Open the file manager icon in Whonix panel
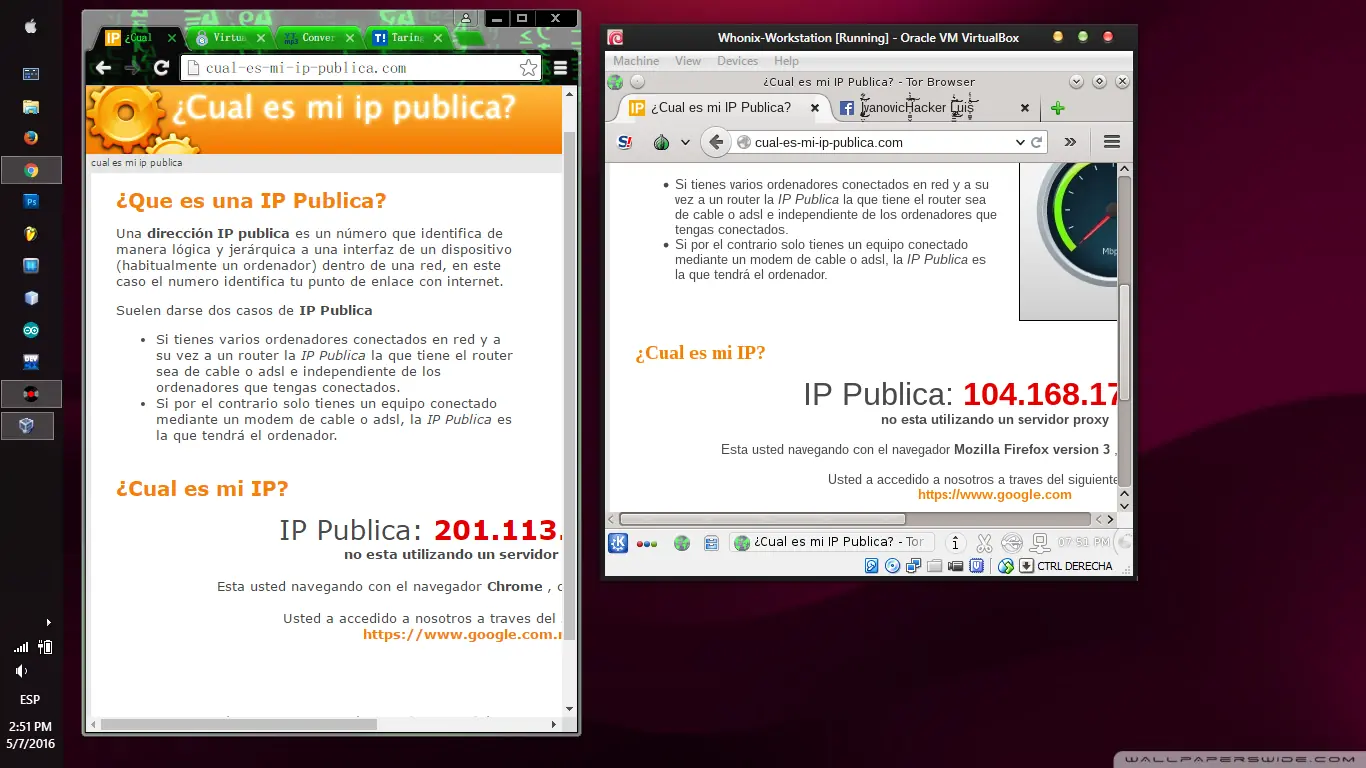This screenshot has height=768, width=1366. 711,543
